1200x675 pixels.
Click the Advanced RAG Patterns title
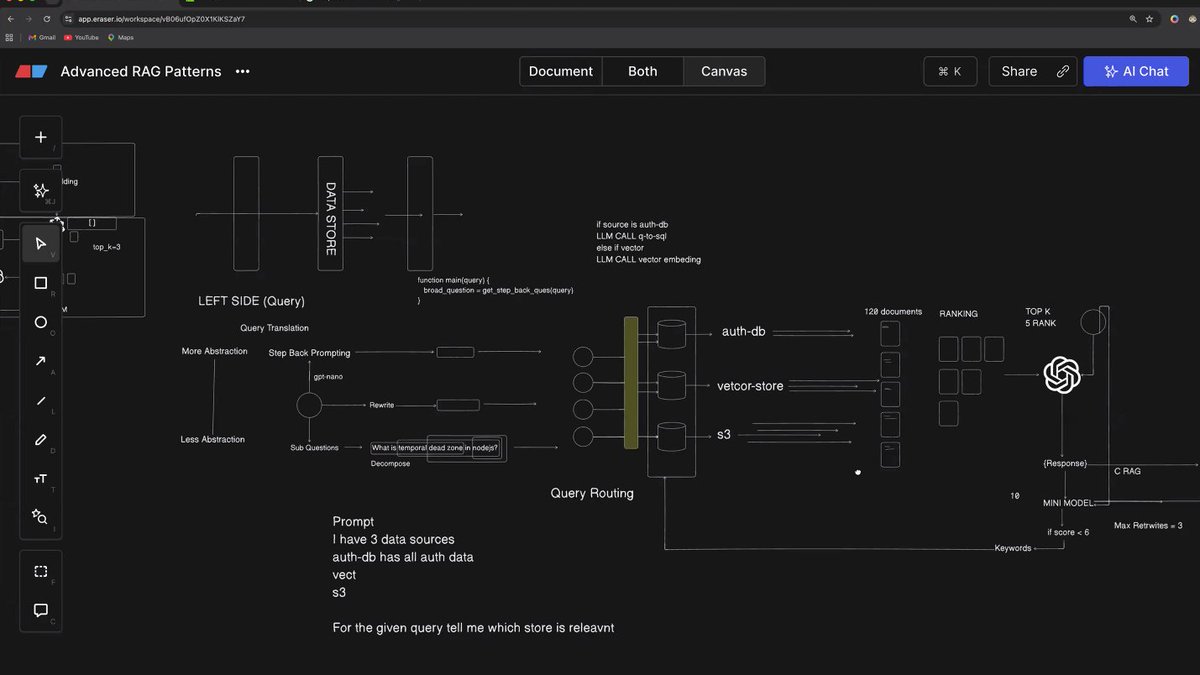coord(141,71)
